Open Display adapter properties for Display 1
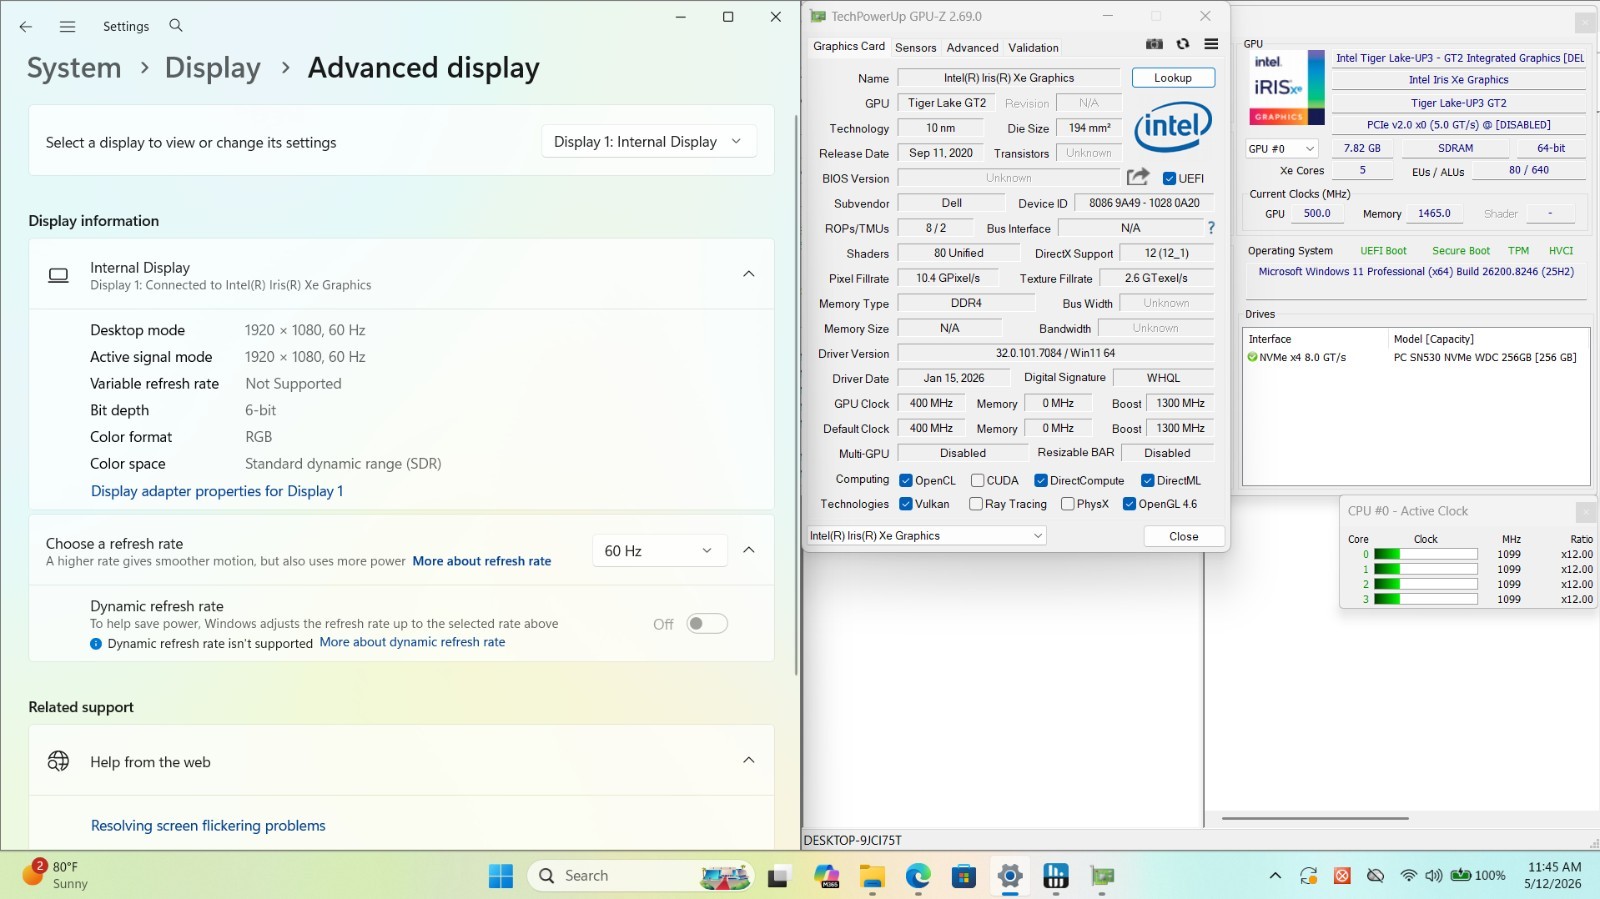Image resolution: width=1600 pixels, height=899 pixels. pyautogui.click(x=217, y=491)
